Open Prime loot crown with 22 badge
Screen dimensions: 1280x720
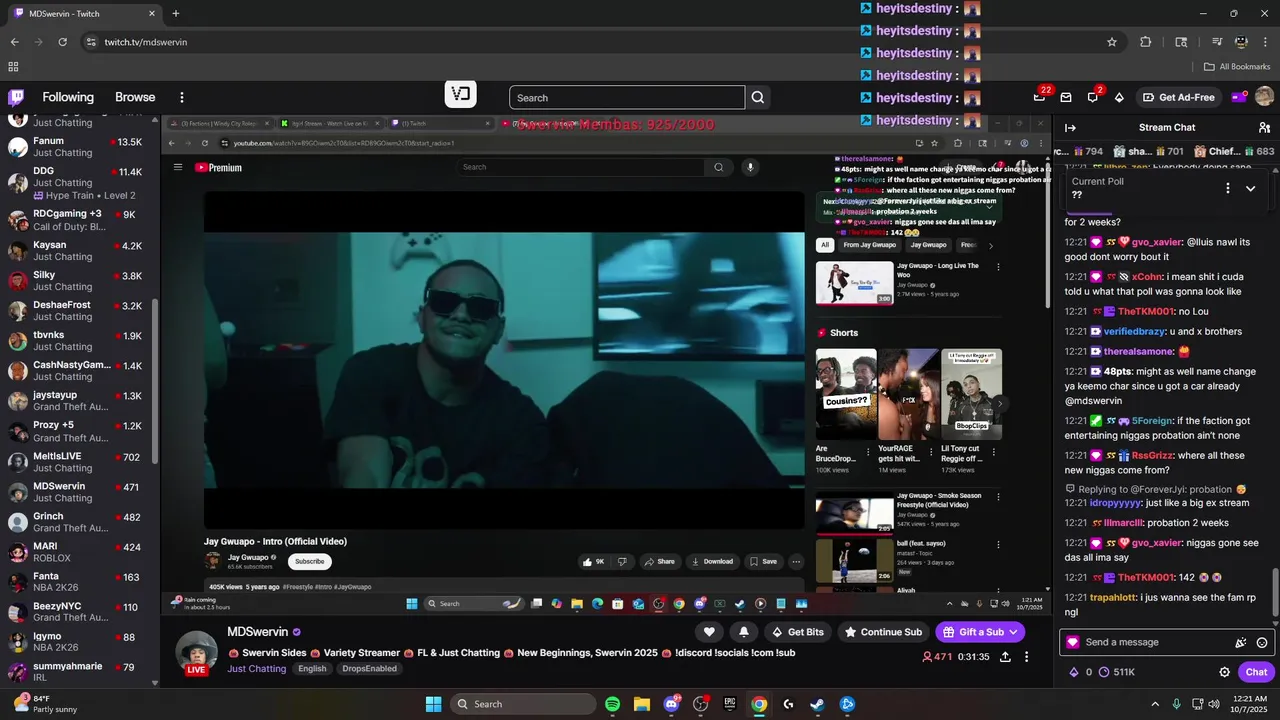[1040, 97]
